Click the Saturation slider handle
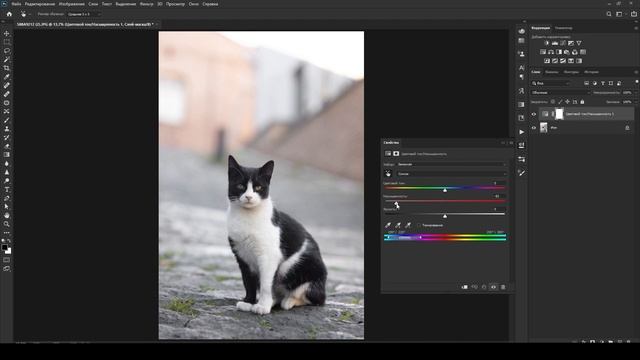 pos(396,203)
